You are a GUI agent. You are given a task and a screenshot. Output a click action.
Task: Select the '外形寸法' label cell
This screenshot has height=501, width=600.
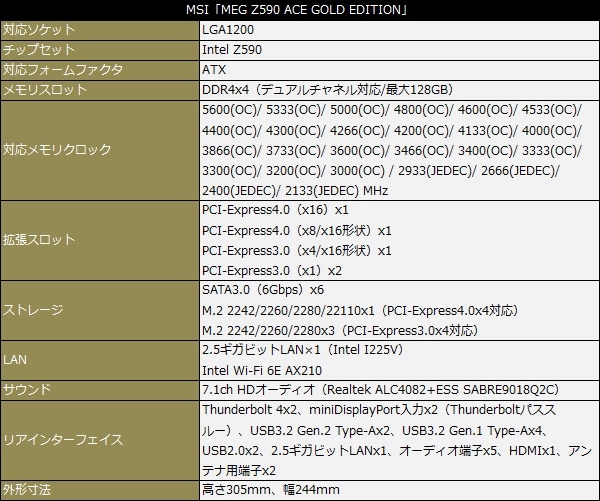tap(99, 490)
